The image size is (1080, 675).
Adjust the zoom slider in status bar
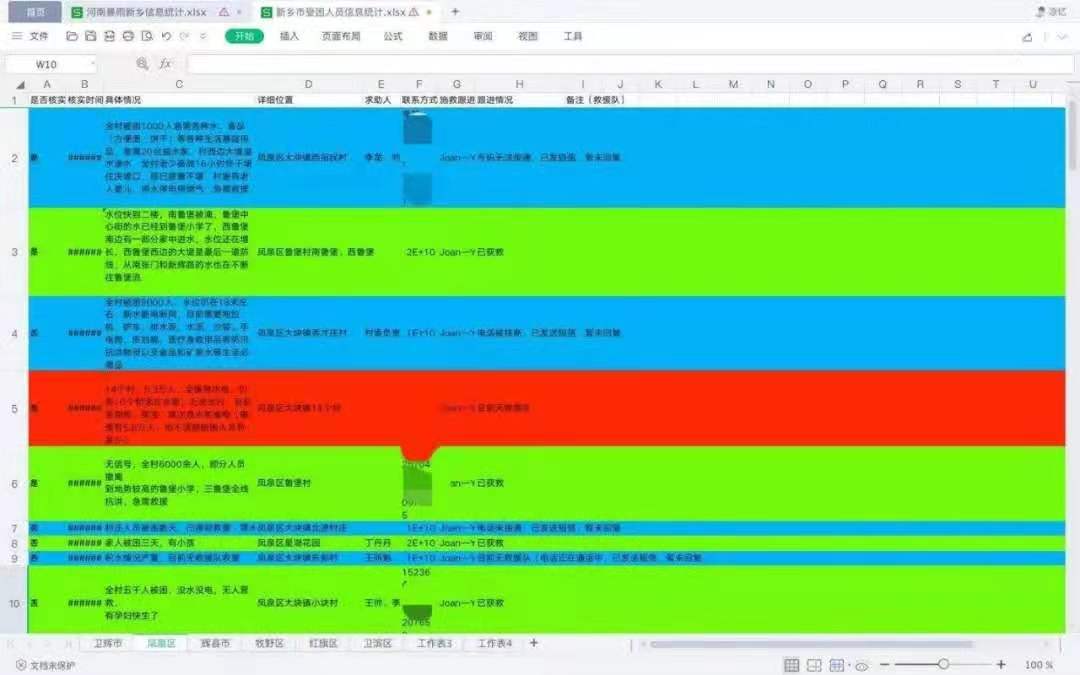(943, 665)
